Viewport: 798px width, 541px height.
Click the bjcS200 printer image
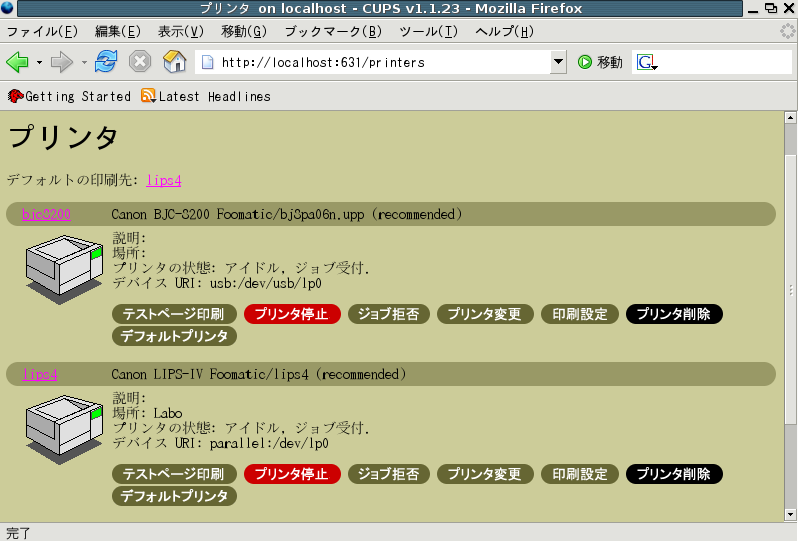tap(64, 269)
